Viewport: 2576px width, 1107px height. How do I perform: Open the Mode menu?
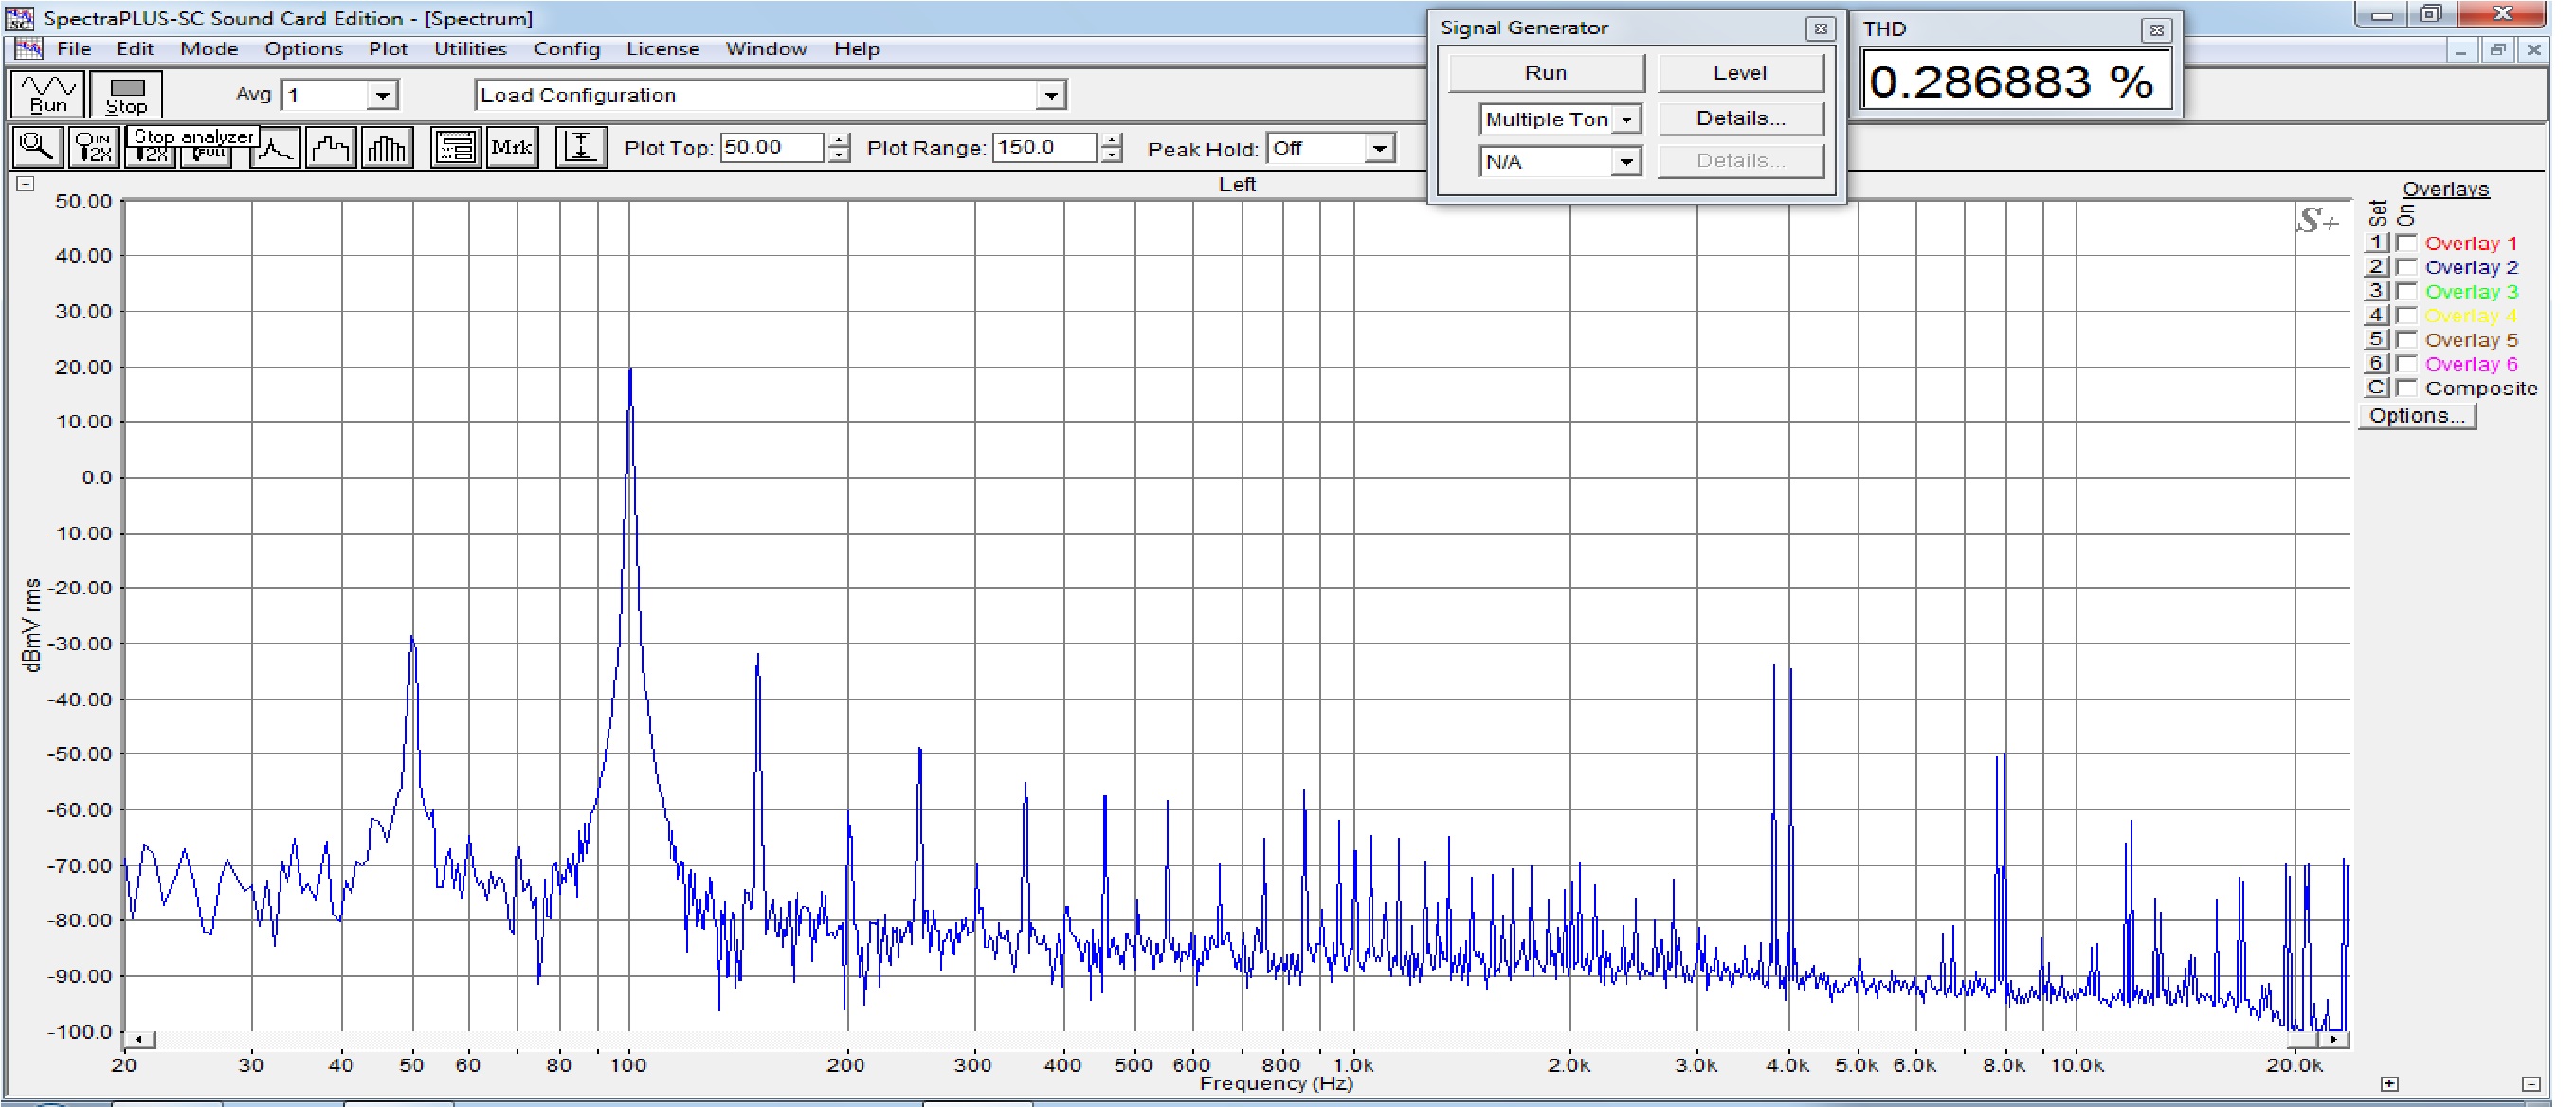click(209, 49)
